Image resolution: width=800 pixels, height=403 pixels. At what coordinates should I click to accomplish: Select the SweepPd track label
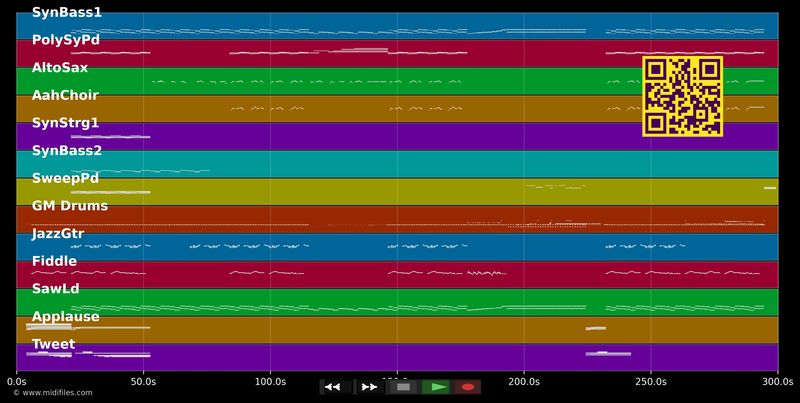pyautogui.click(x=65, y=178)
